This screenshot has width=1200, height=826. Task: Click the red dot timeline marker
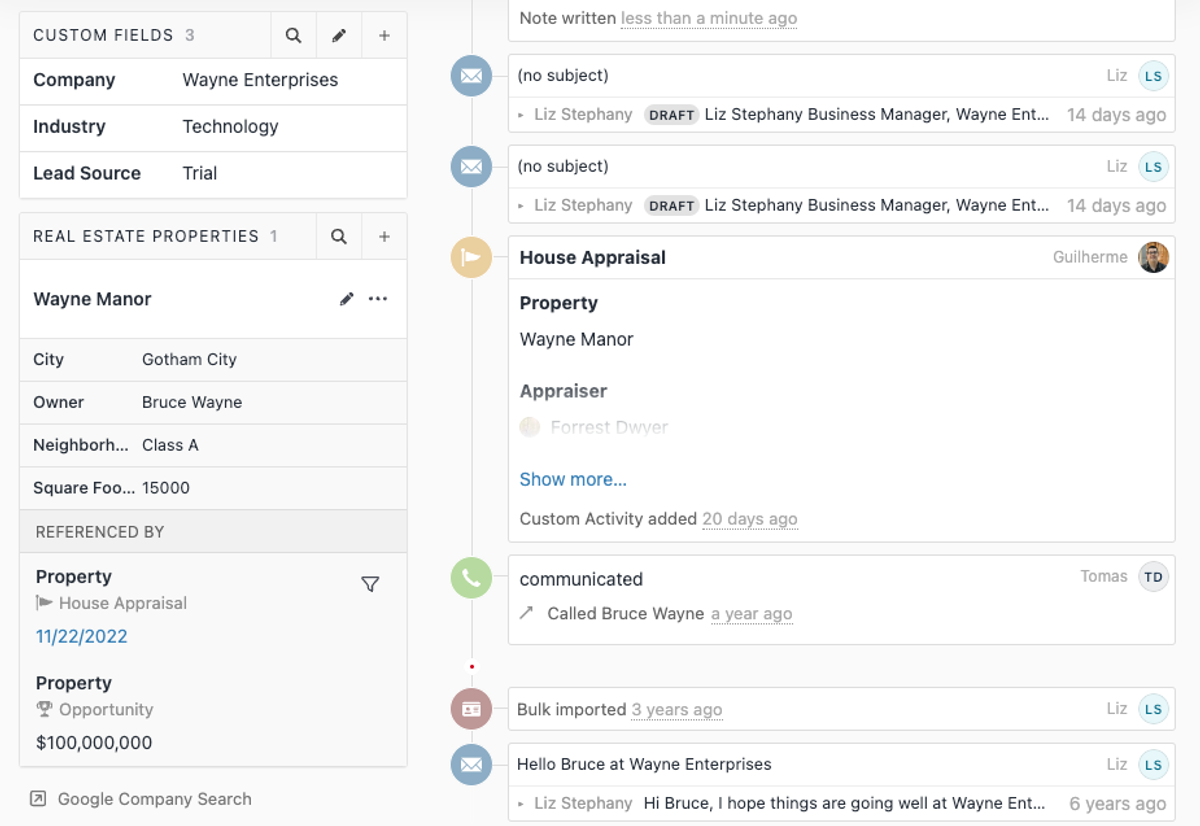tap(472, 667)
